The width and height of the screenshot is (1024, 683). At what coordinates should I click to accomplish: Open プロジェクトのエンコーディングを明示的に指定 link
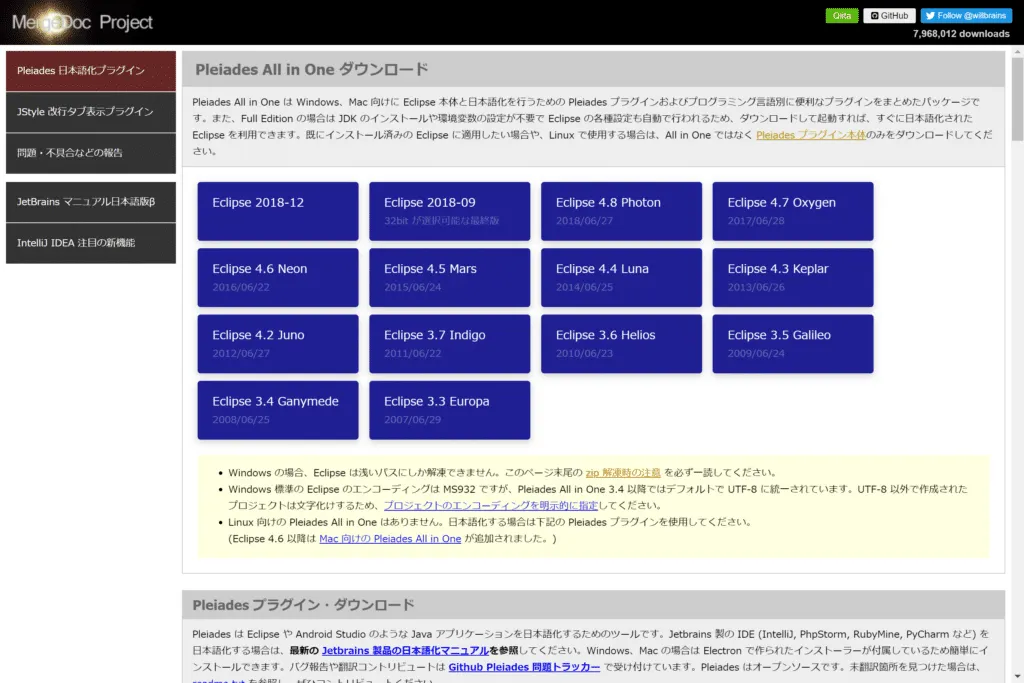491,505
